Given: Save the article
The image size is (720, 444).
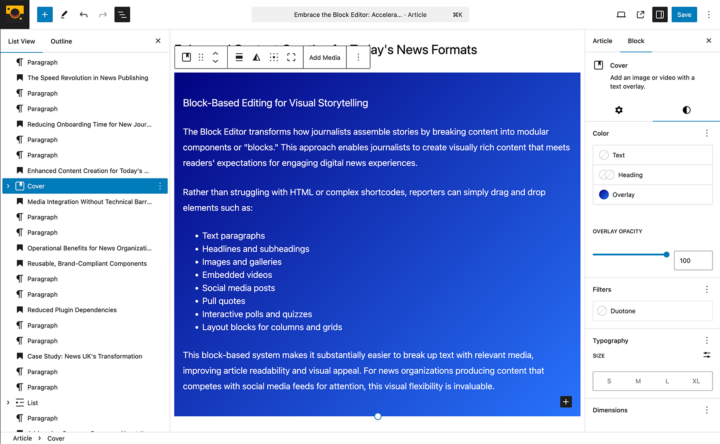Looking at the screenshot, I should tap(684, 15).
